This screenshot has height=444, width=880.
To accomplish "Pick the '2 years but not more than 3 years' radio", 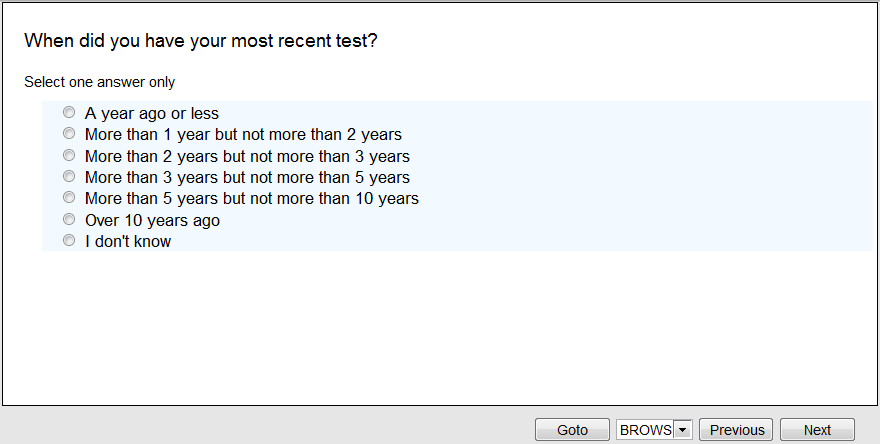I will 69,156.
